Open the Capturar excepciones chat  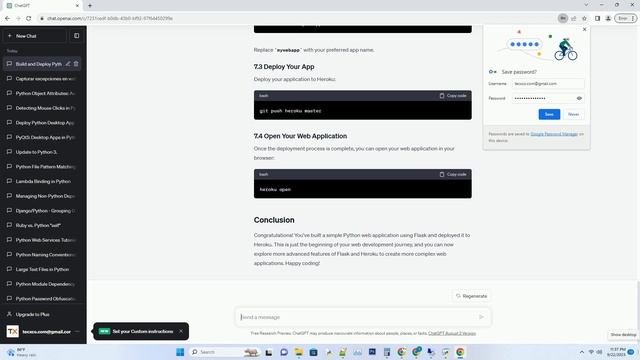coord(42,78)
